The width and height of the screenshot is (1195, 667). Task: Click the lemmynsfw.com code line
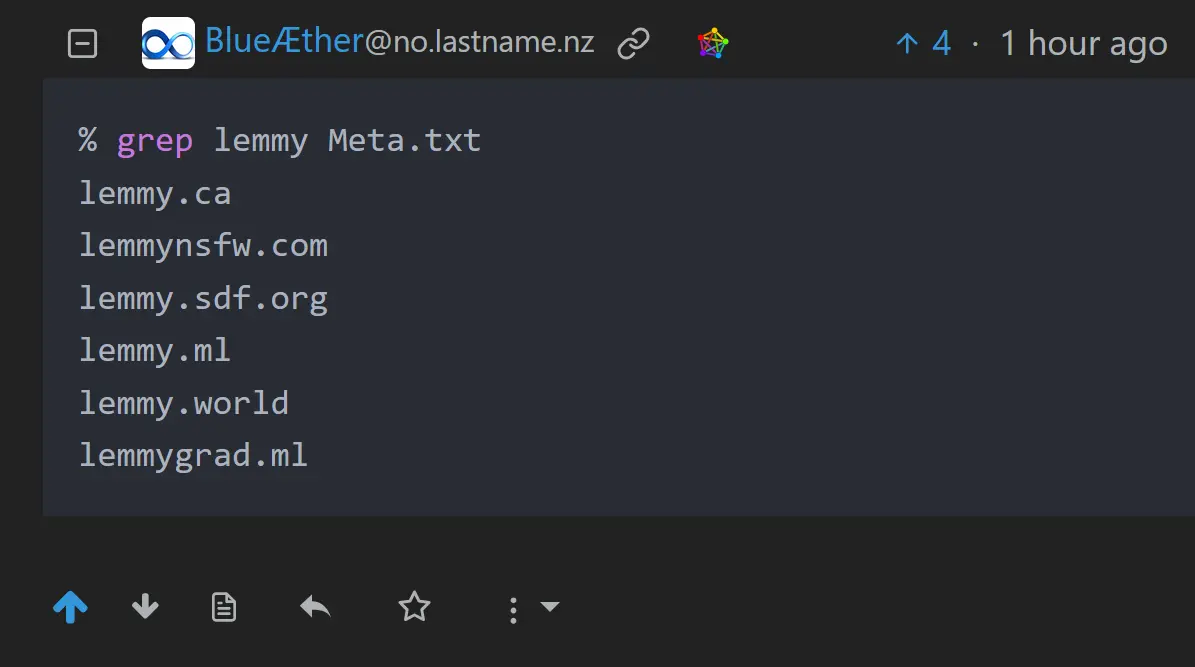point(203,245)
